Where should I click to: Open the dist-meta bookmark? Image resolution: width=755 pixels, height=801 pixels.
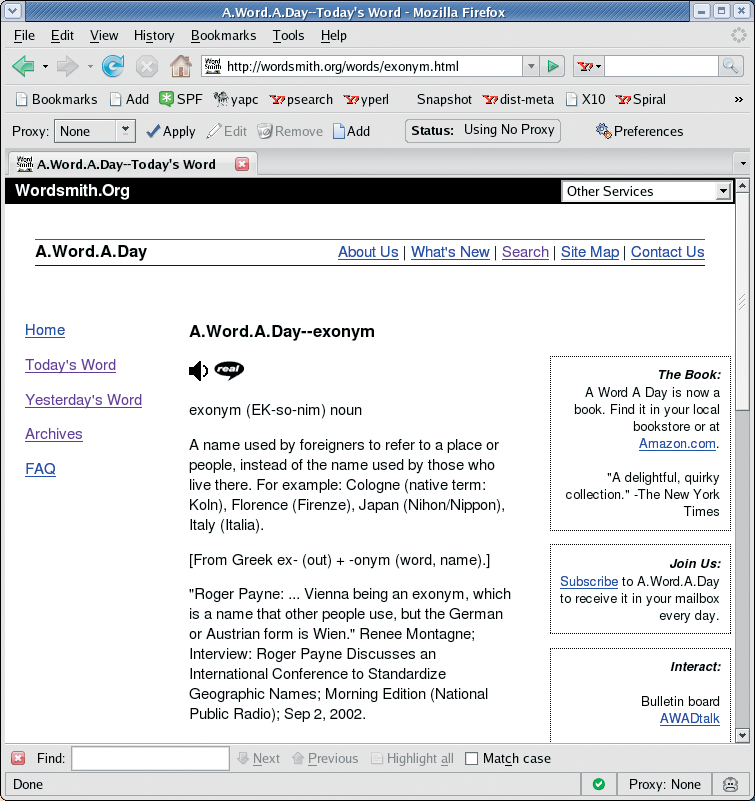[518, 99]
